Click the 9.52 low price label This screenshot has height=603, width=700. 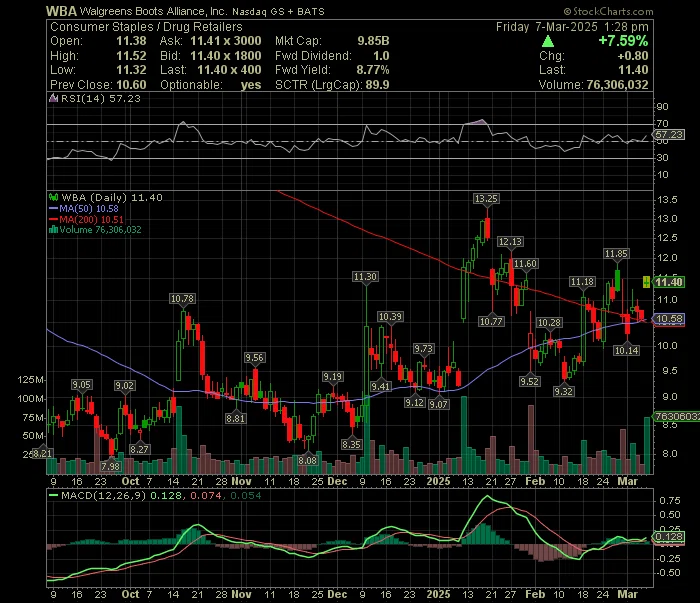529,382
